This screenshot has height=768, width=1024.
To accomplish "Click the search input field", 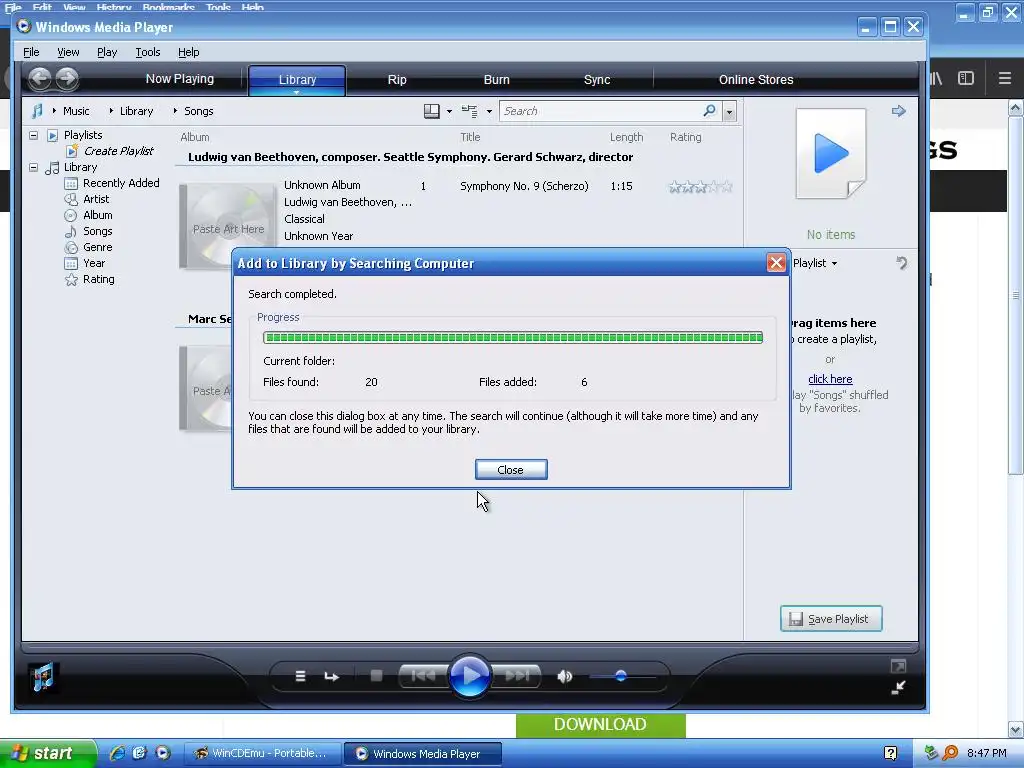I will coord(601,111).
